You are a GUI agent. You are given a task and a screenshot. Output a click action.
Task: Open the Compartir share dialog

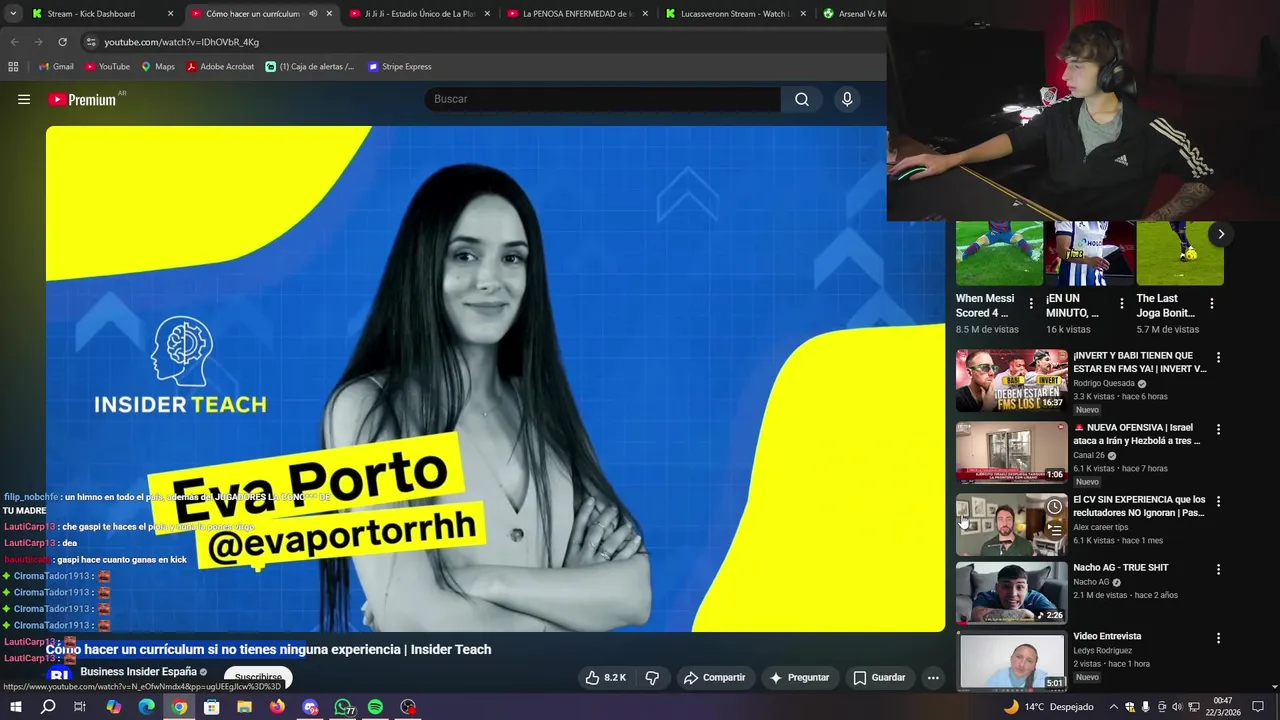coord(715,677)
